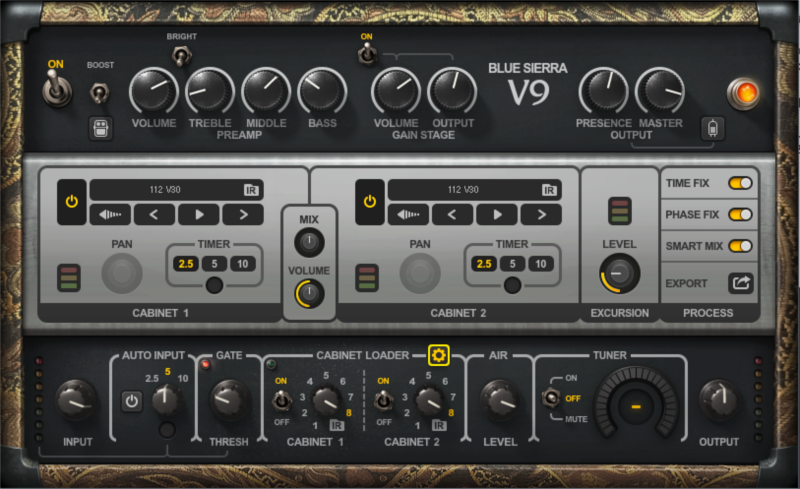The width and height of the screenshot is (800, 489).
Task: Flip the Boost toggle switch
Action: [99, 93]
